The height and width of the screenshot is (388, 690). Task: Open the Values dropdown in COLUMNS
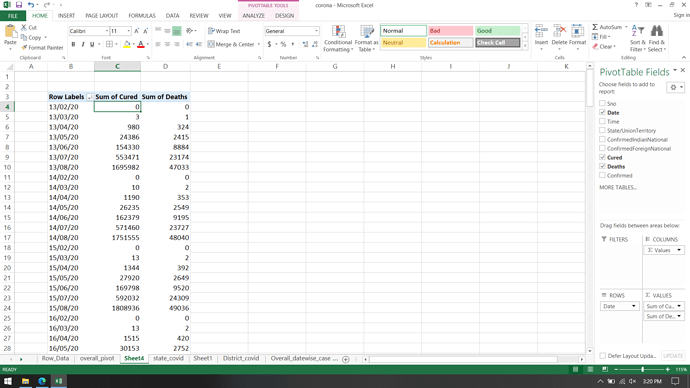point(679,250)
